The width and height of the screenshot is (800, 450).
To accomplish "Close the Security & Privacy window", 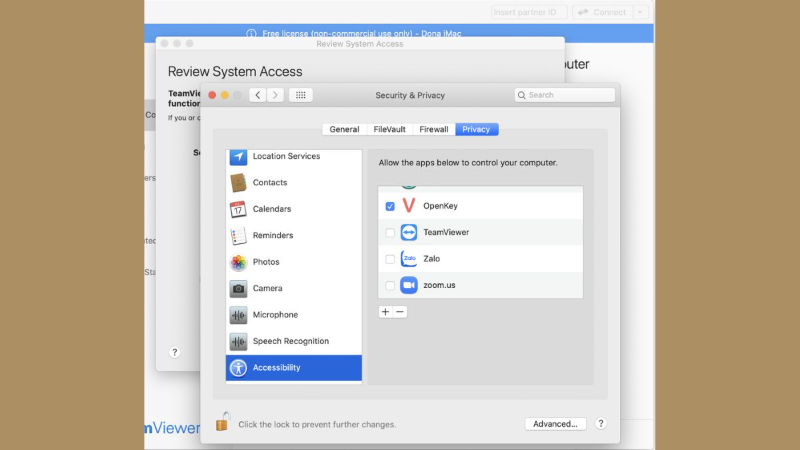I will [212, 95].
